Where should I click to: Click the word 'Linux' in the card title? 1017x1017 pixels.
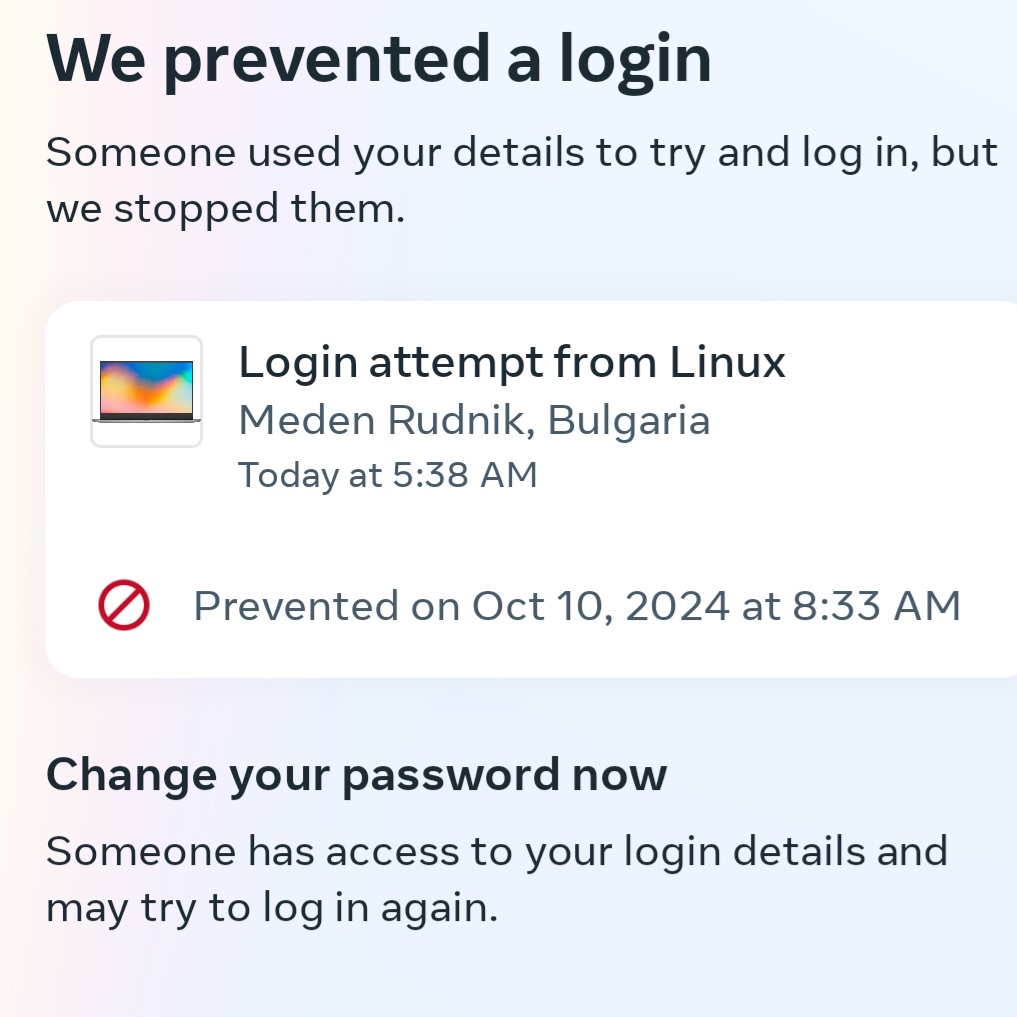(x=727, y=362)
